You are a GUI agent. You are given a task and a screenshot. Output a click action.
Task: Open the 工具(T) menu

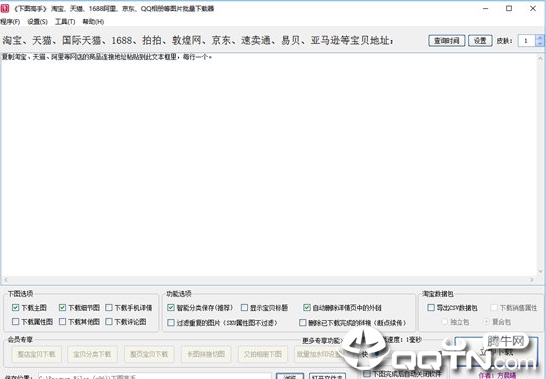coord(65,22)
